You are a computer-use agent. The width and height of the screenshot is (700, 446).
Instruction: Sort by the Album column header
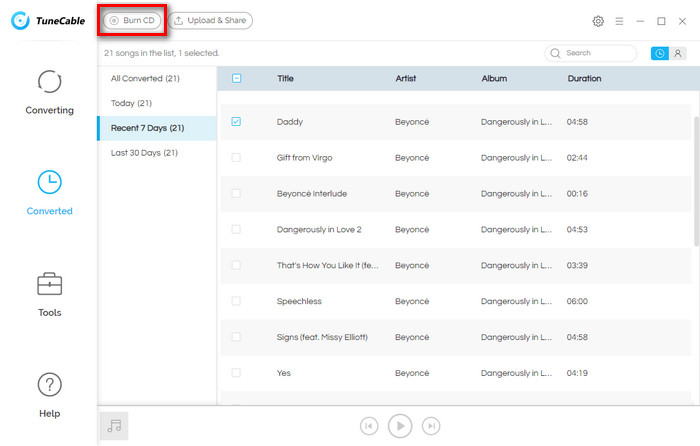tap(494, 79)
